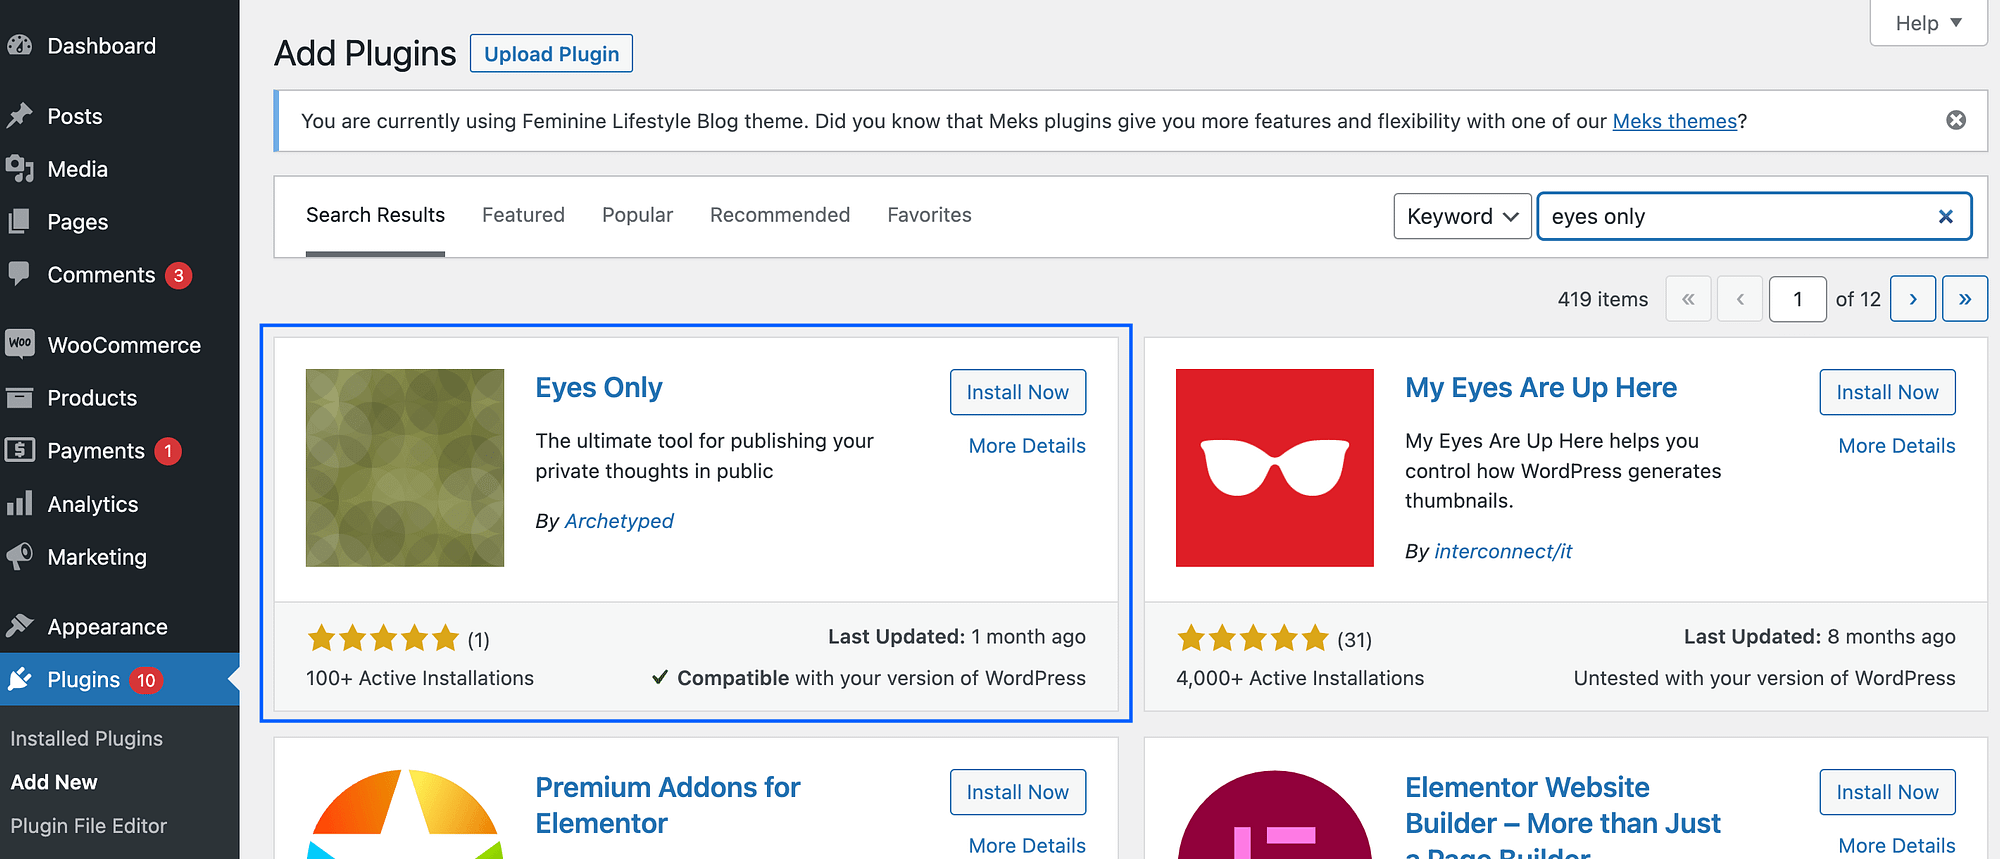2000x859 pixels.
Task: Install the Eyes Only plugin
Action: (1018, 392)
